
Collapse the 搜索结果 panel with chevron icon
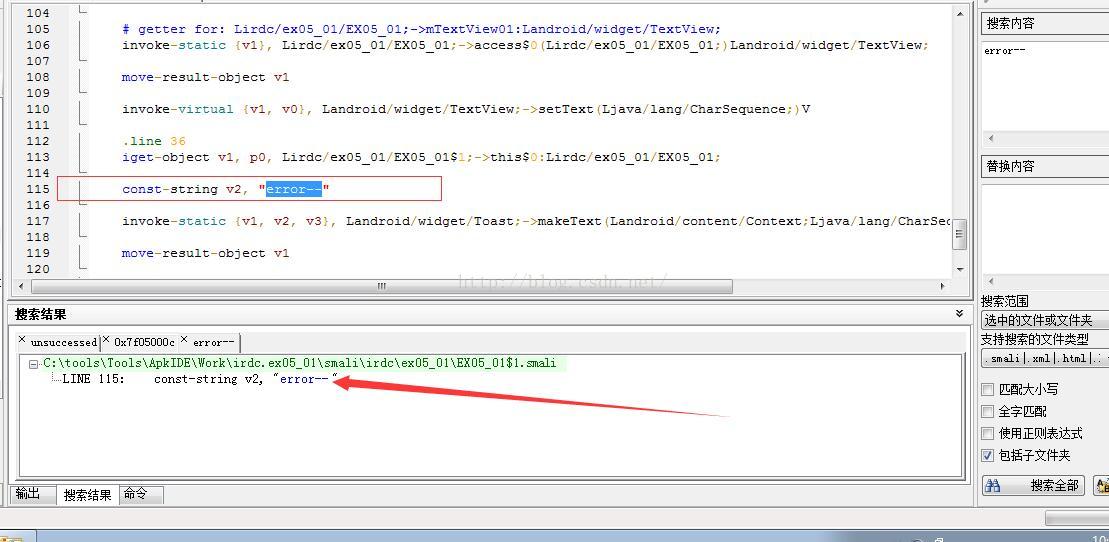[959, 313]
